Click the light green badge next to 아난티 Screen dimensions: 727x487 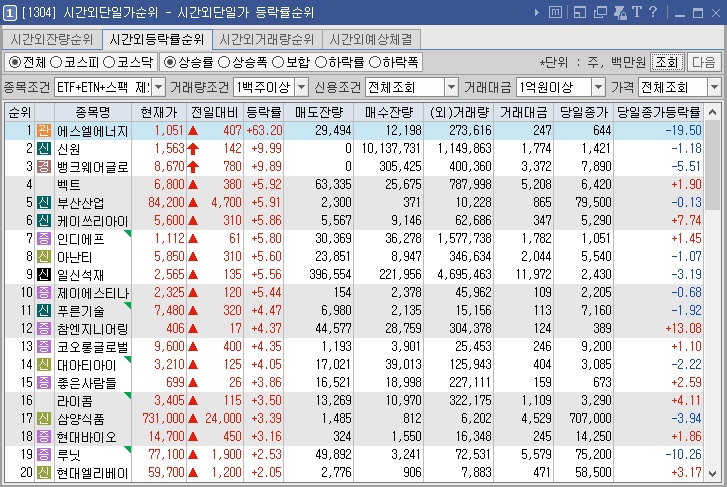pos(44,256)
